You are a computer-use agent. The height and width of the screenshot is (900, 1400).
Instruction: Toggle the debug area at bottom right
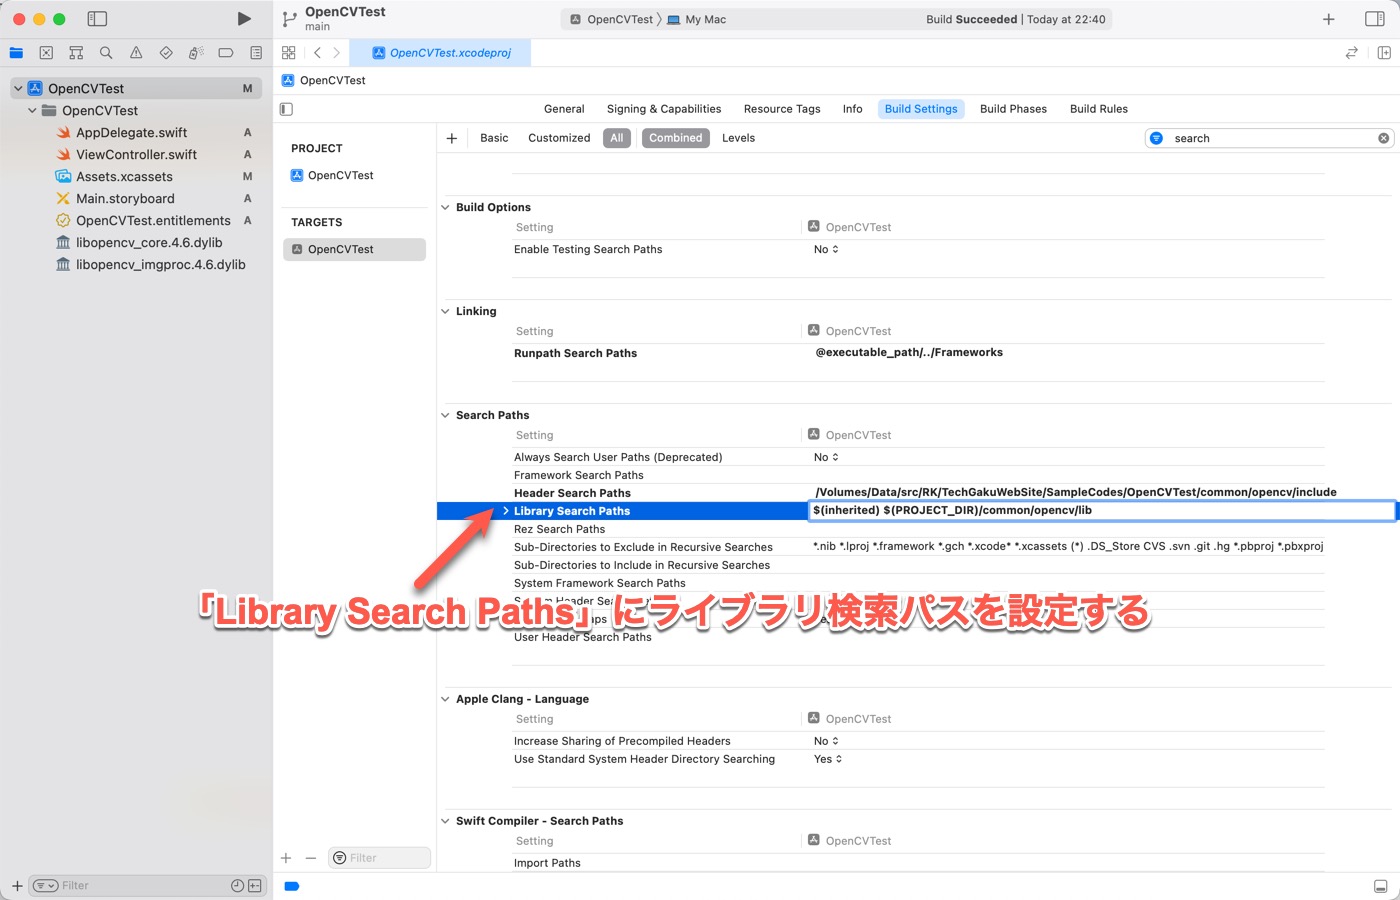(1381, 886)
